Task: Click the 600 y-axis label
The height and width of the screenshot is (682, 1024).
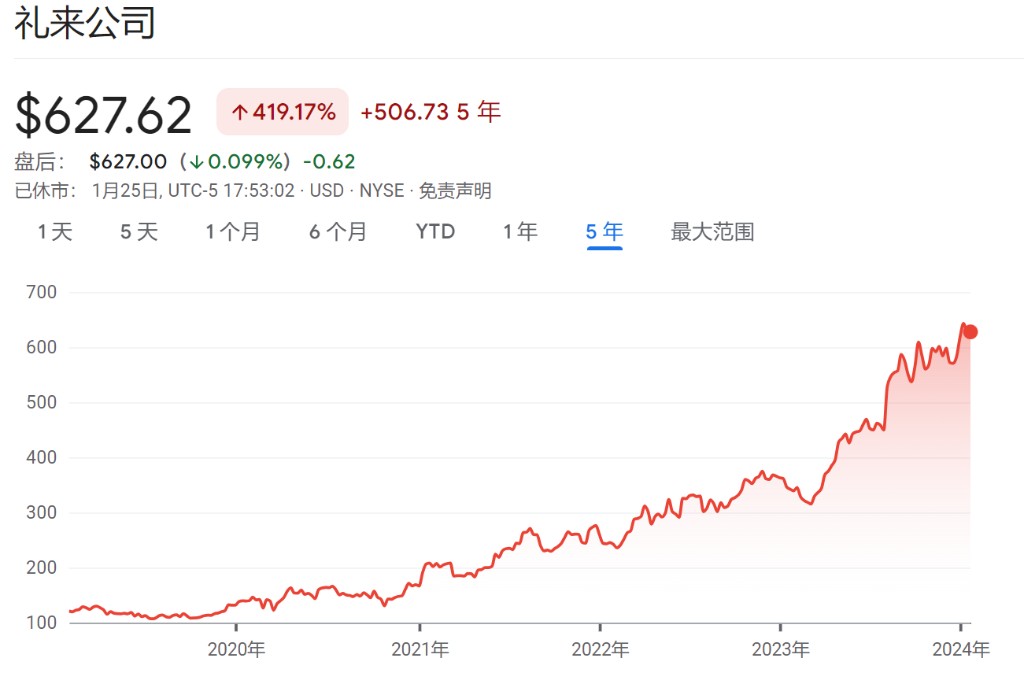Action: click(x=41, y=347)
